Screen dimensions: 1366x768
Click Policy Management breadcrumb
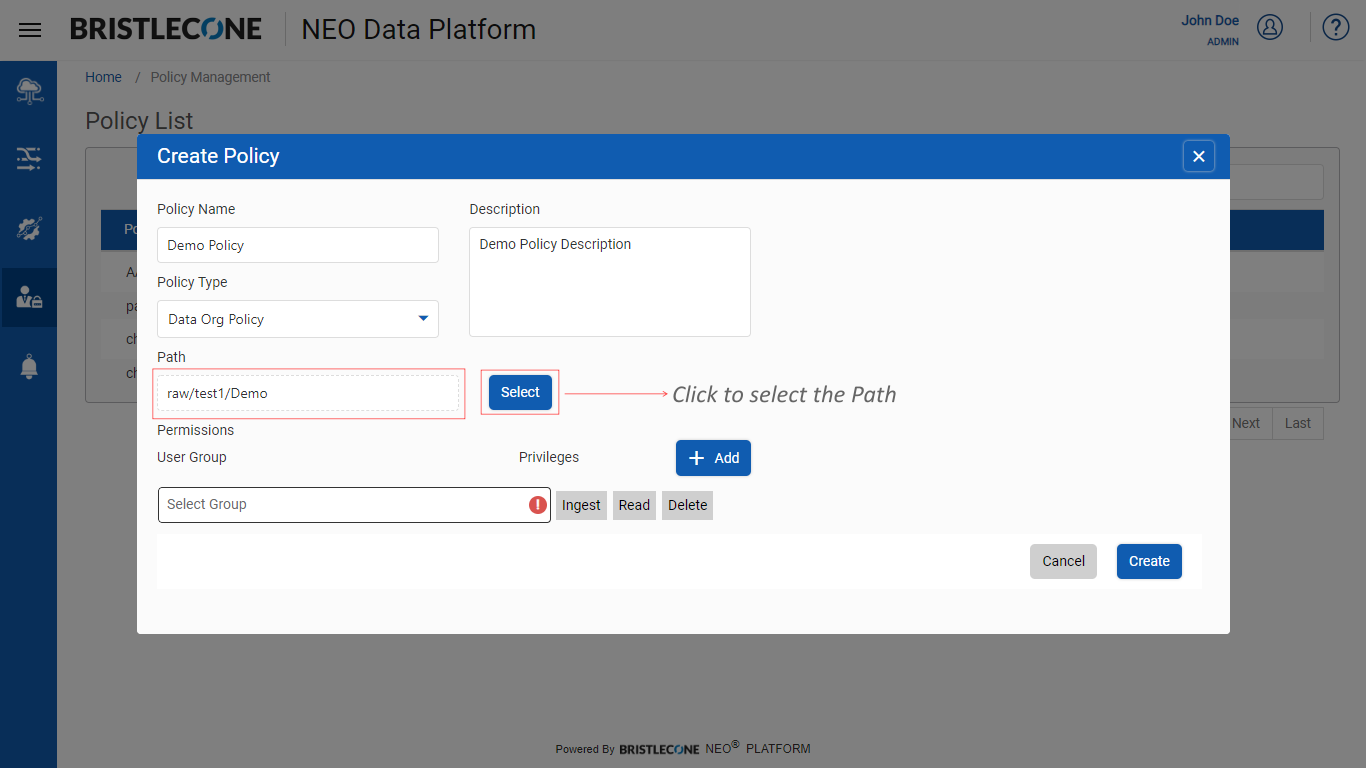point(210,77)
